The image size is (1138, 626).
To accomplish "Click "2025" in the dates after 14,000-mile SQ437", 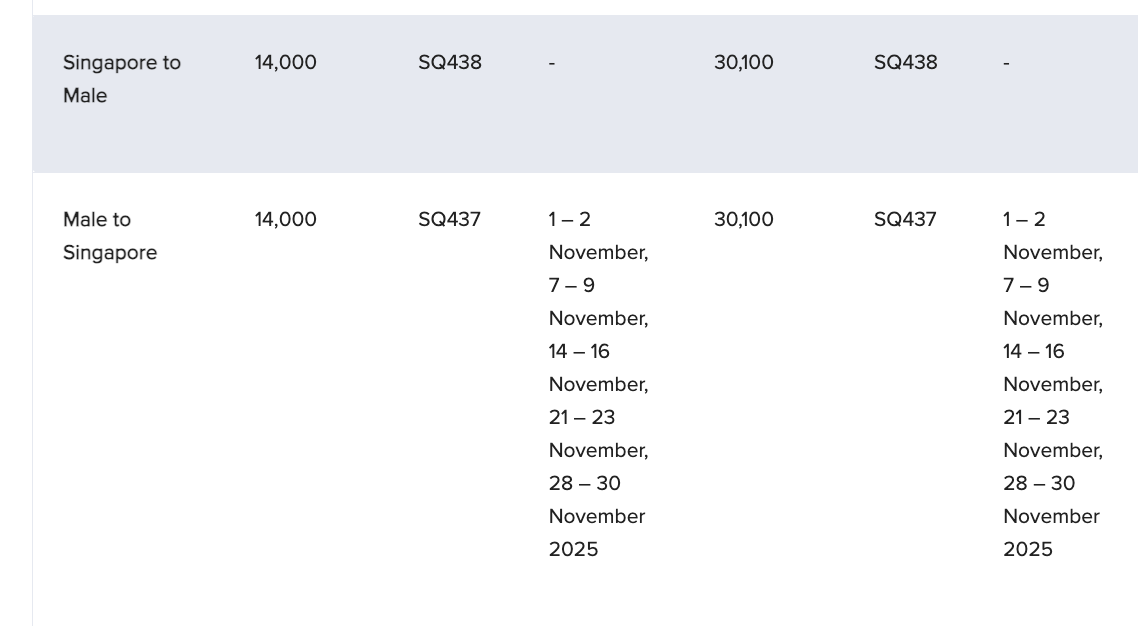I will coord(573,550).
